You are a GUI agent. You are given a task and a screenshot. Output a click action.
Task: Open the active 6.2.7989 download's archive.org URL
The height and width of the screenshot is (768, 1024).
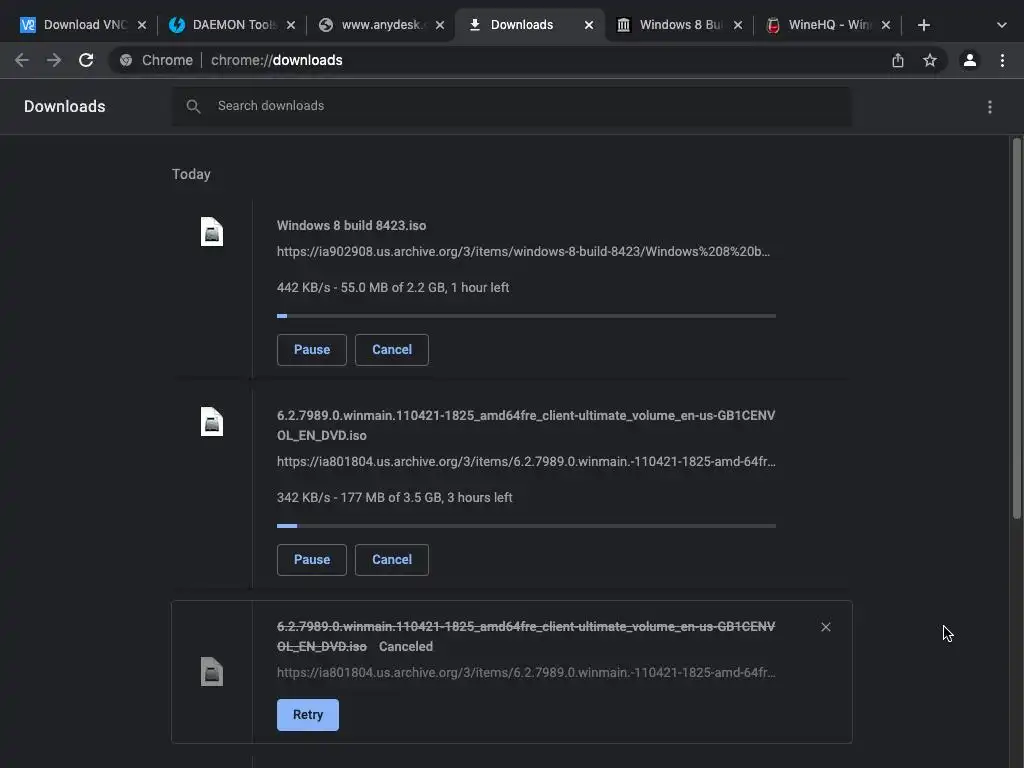tap(526, 461)
